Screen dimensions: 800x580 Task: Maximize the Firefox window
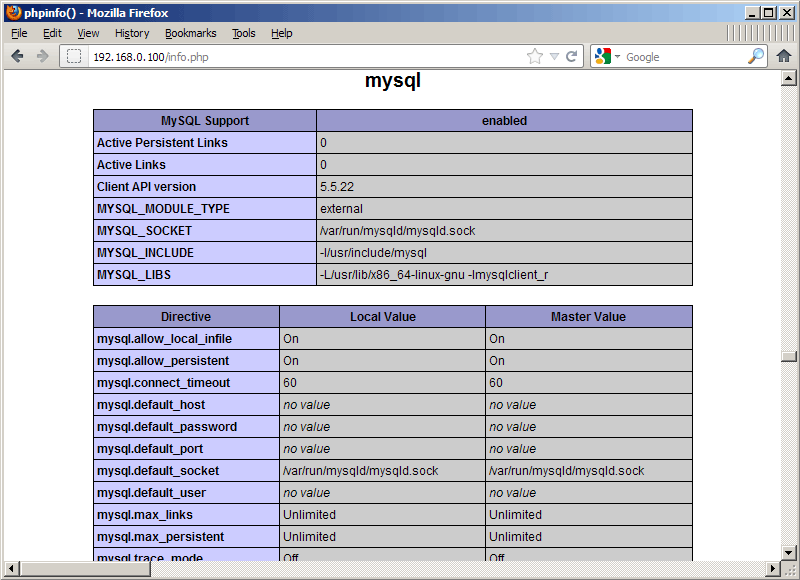click(768, 13)
